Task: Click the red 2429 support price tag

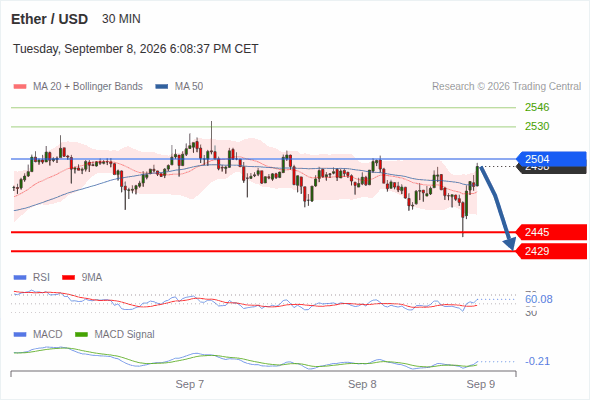Action: tap(551, 251)
